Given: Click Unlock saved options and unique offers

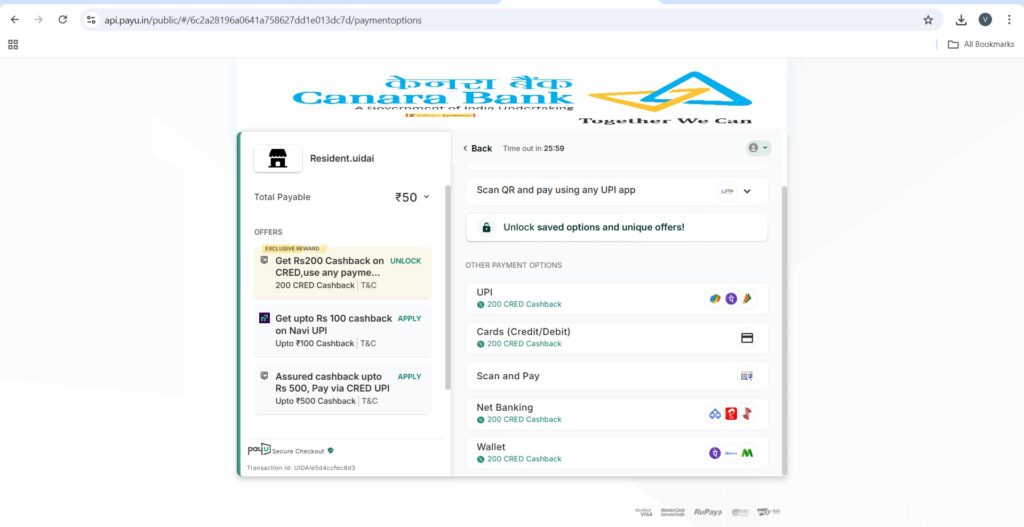Looking at the screenshot, I should tap(616, 227).
